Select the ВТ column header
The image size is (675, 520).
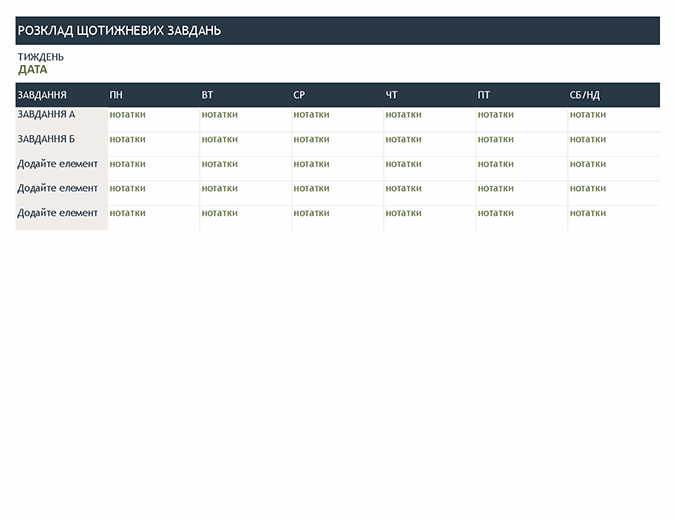click(x=207, y=95)
